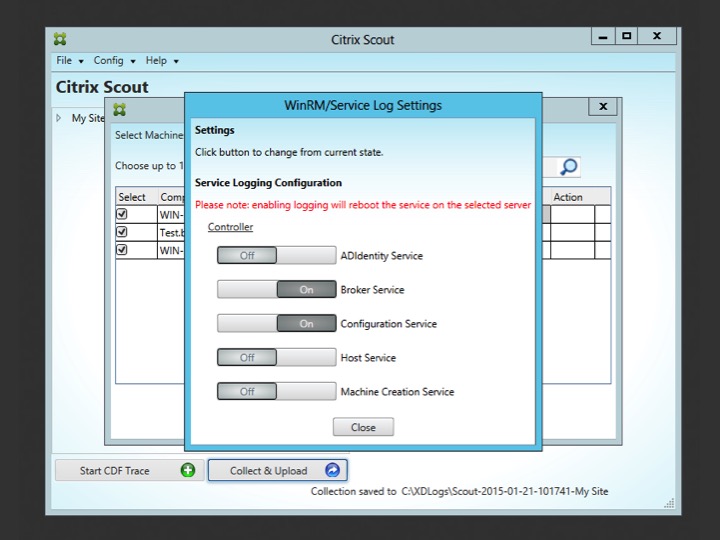Uncheck the third machine row checkbox
The height and width of the screenshot is (540, 720).
[x=122, y=250]
